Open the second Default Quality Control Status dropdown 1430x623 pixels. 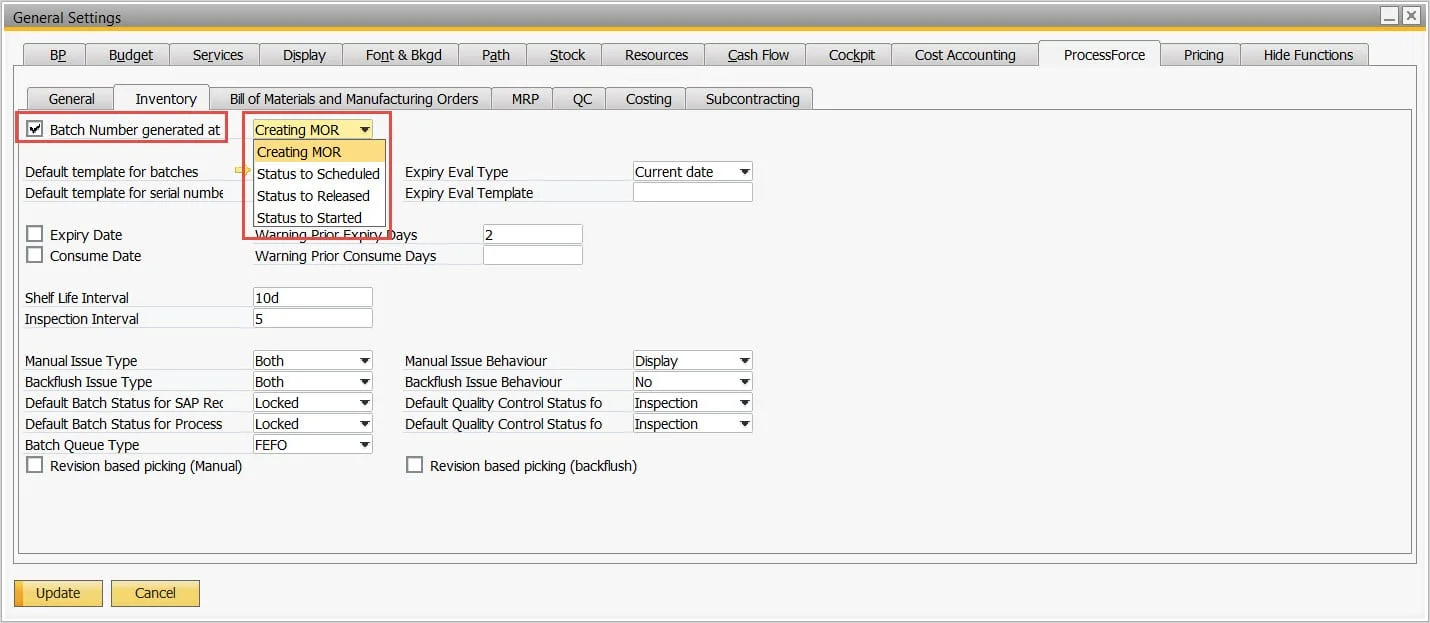[x=744, y=424]
